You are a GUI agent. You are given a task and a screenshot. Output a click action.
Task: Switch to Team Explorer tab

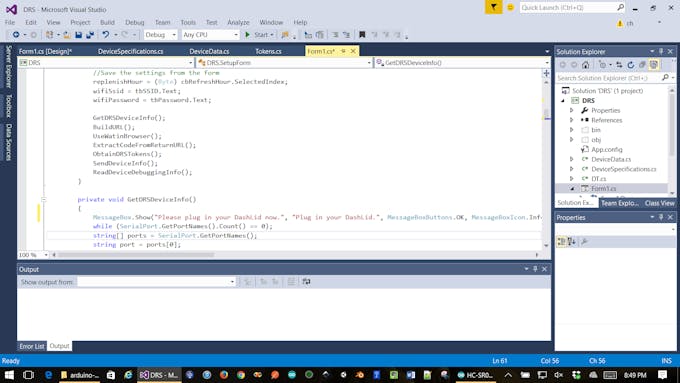[x=620, y=203]
